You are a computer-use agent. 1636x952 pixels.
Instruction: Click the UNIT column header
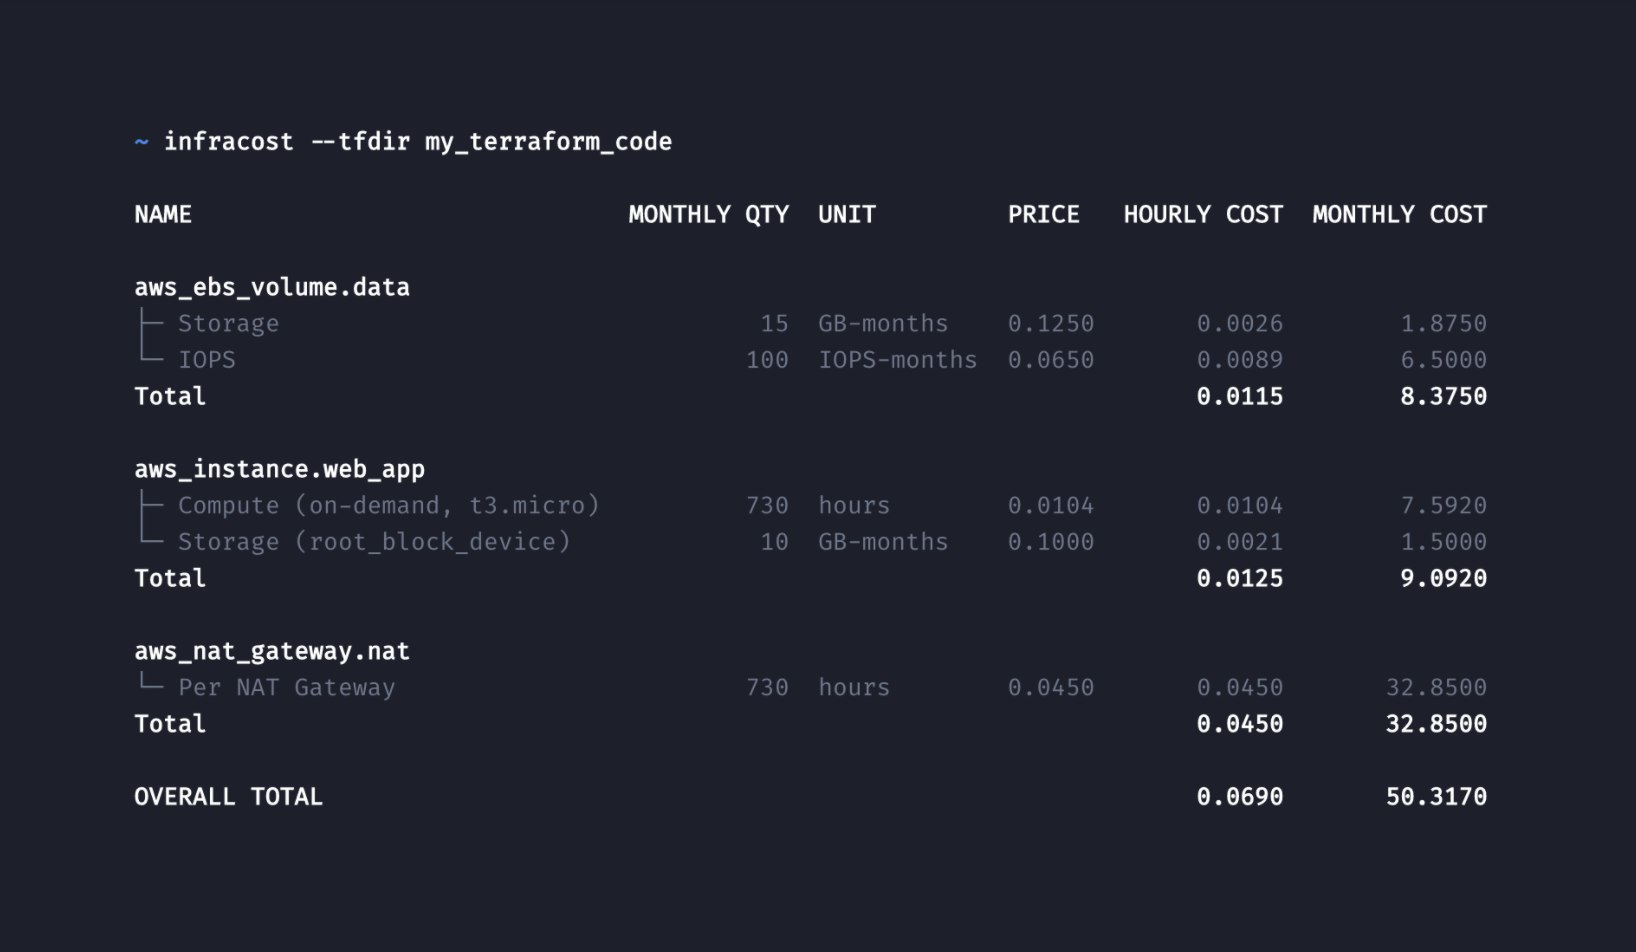846,215
